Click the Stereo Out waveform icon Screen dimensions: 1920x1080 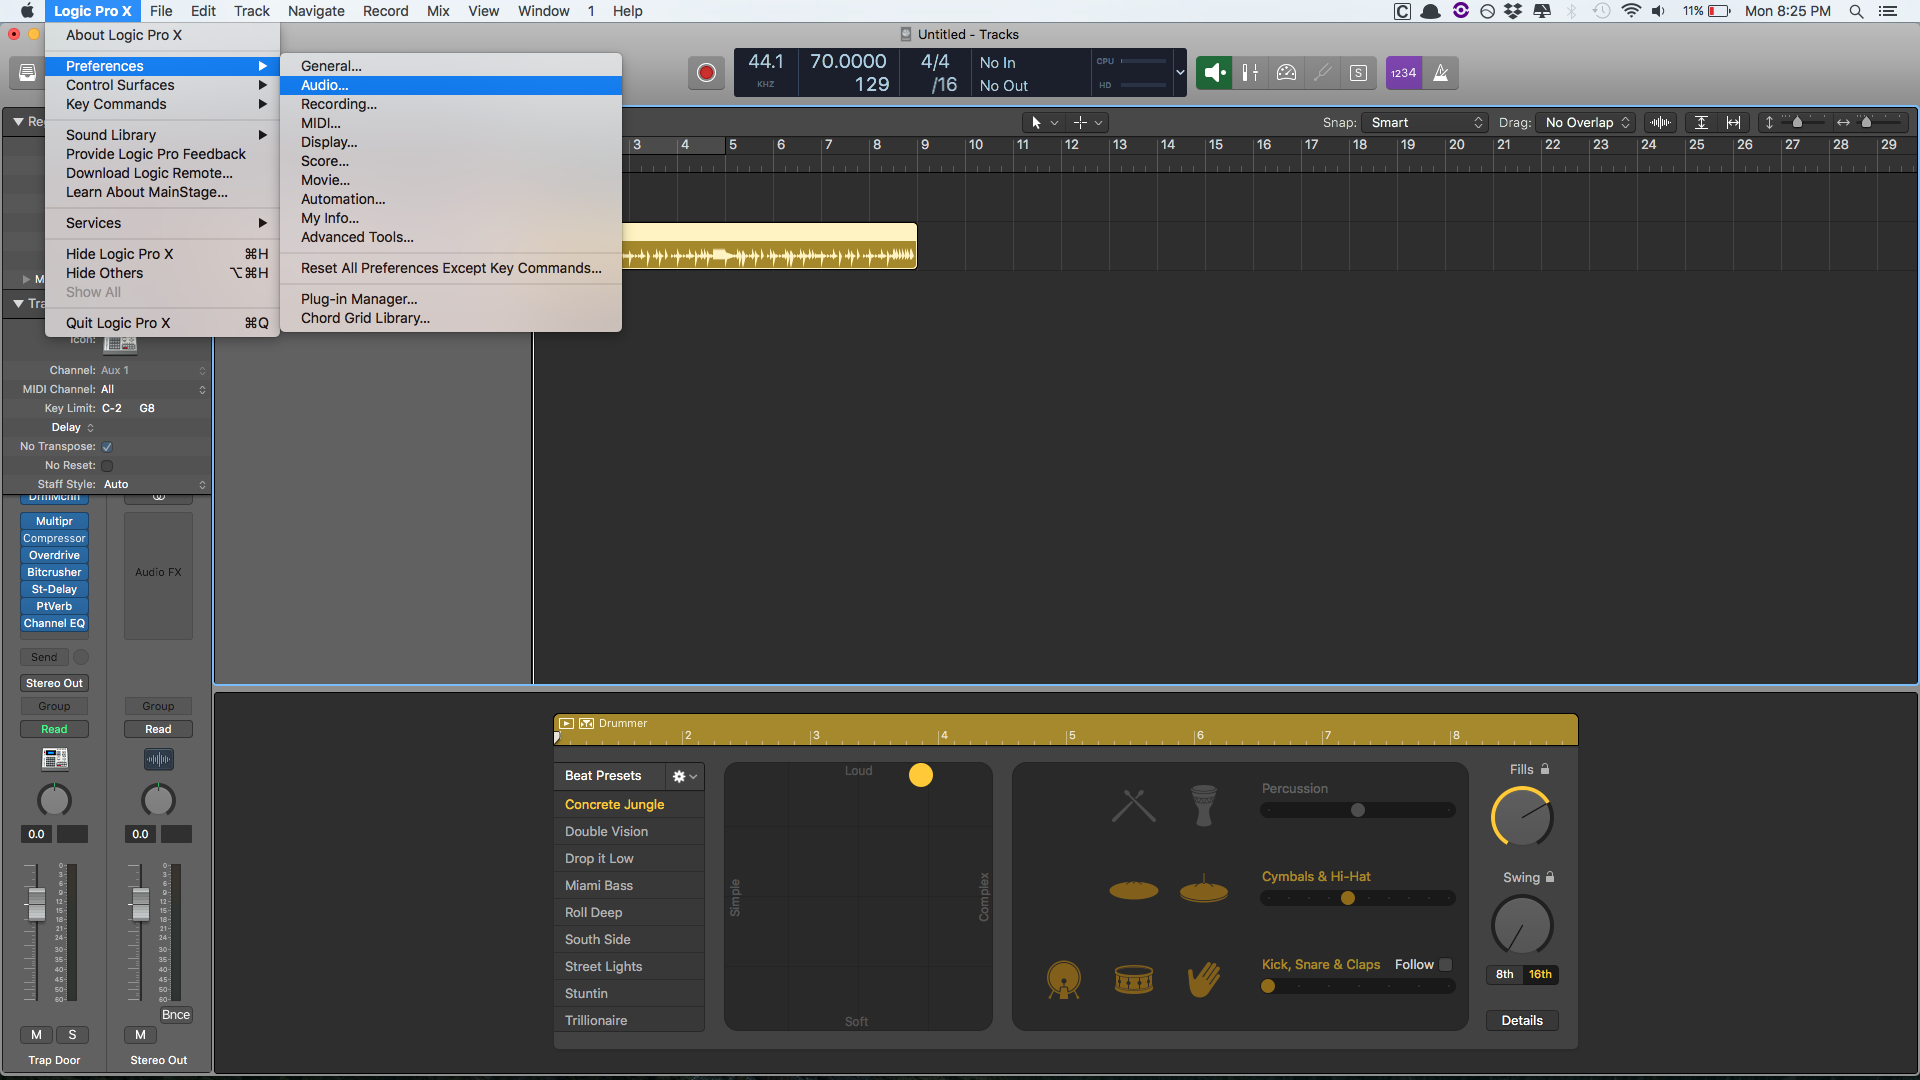158,759
